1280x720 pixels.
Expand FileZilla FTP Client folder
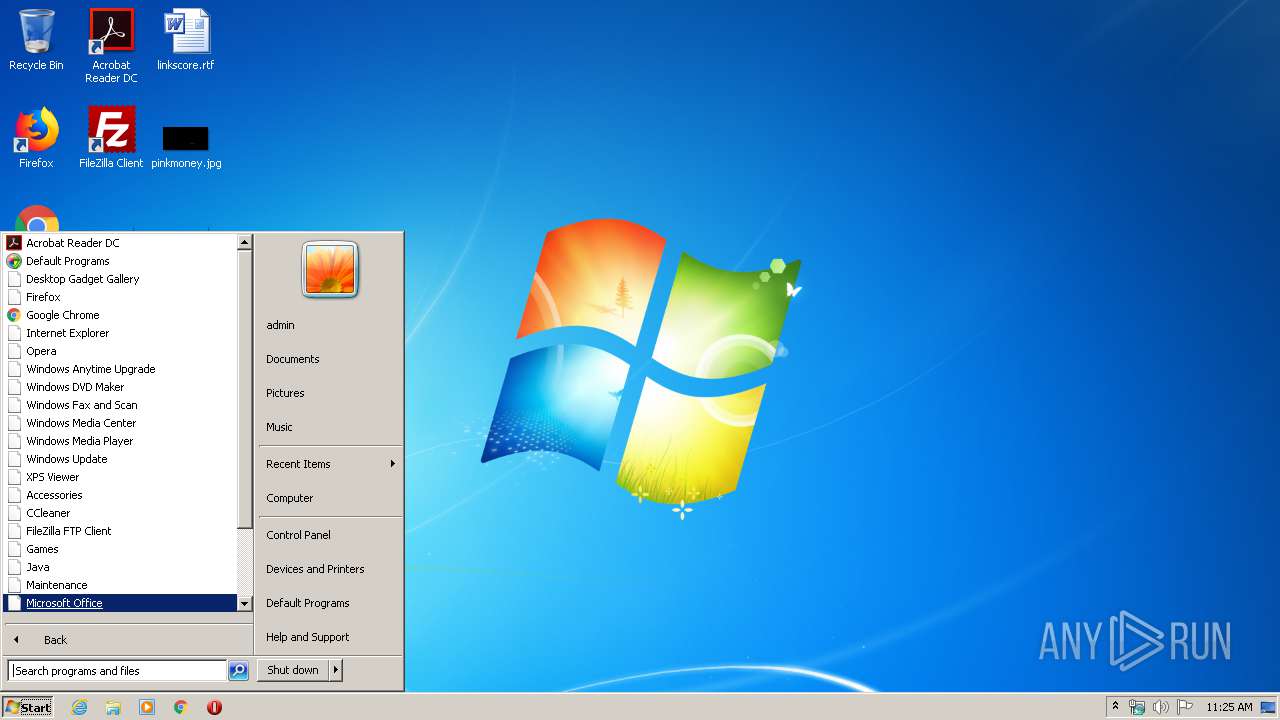[121, 531]
